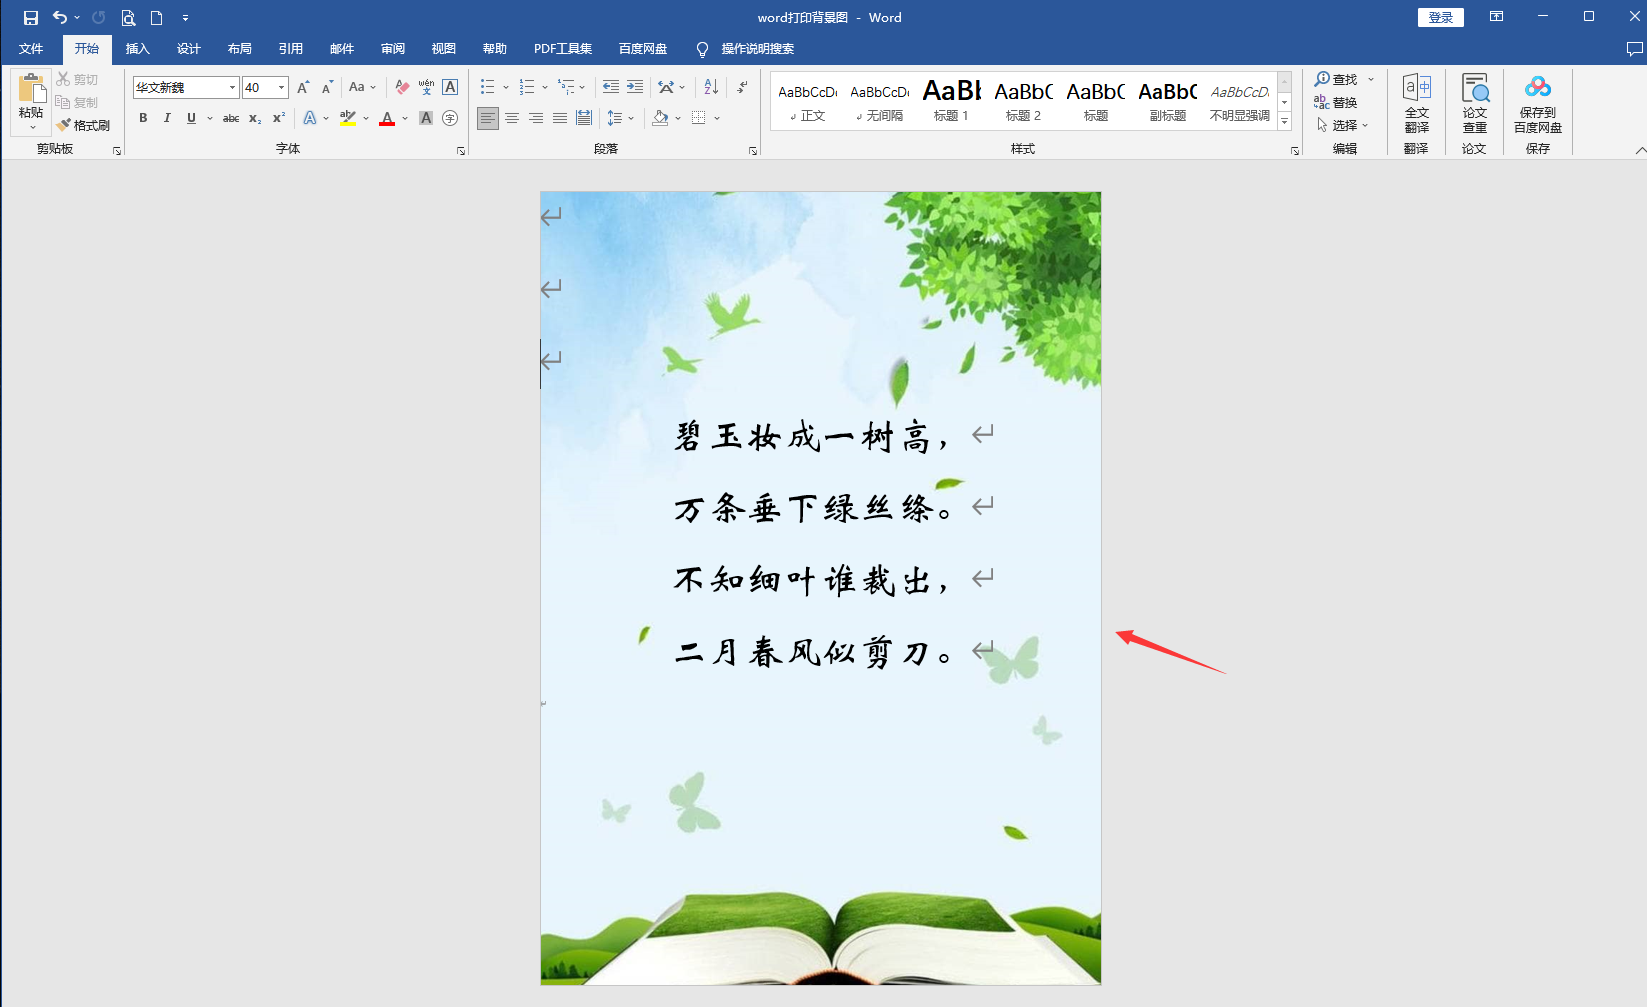Image resolution: width=1647 pixels, height=1007 pixels.
Task: Open the PDF工具集 tab
Action: pos(563,49)
